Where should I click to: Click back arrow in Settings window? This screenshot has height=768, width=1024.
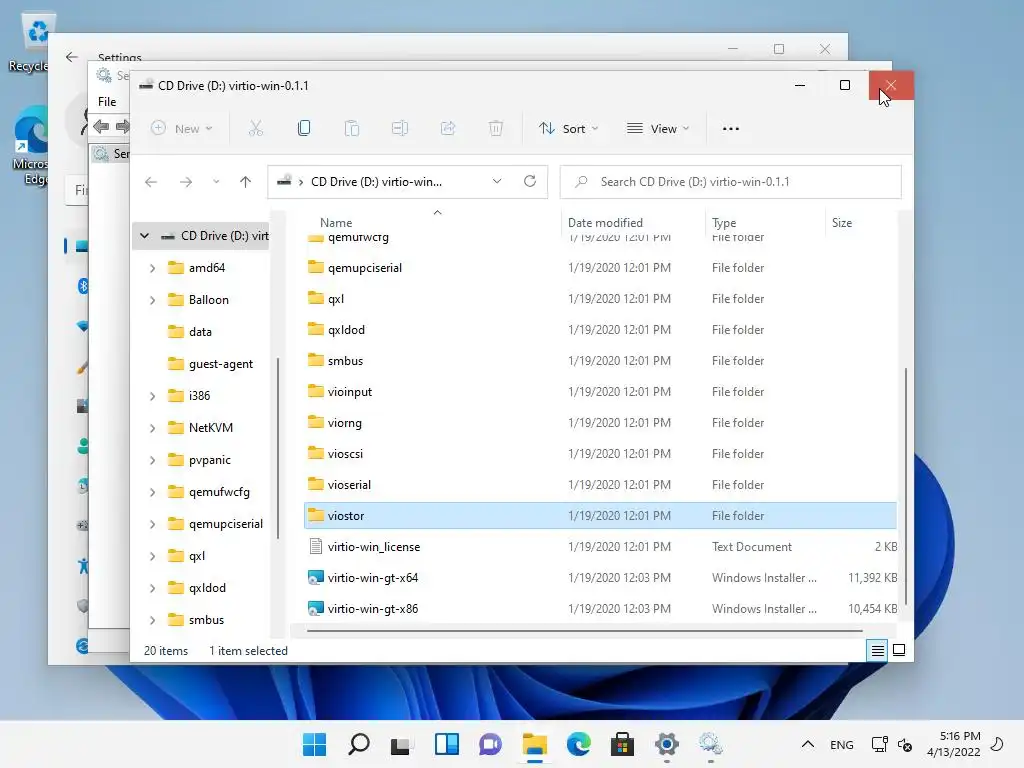72,57
